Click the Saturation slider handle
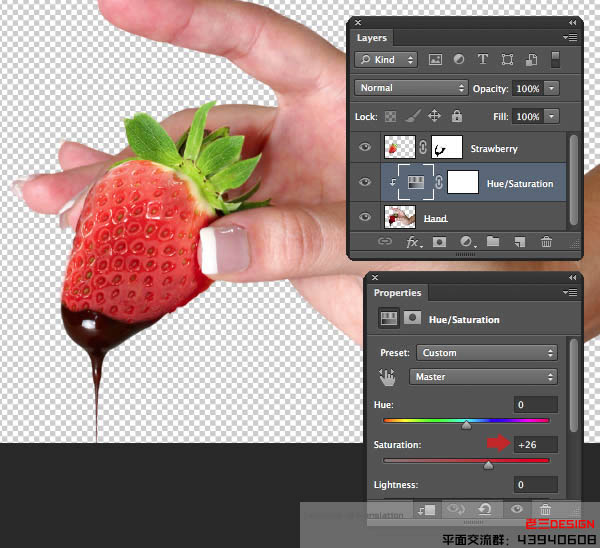Screen dimensions: 600x548 (488, 465)
